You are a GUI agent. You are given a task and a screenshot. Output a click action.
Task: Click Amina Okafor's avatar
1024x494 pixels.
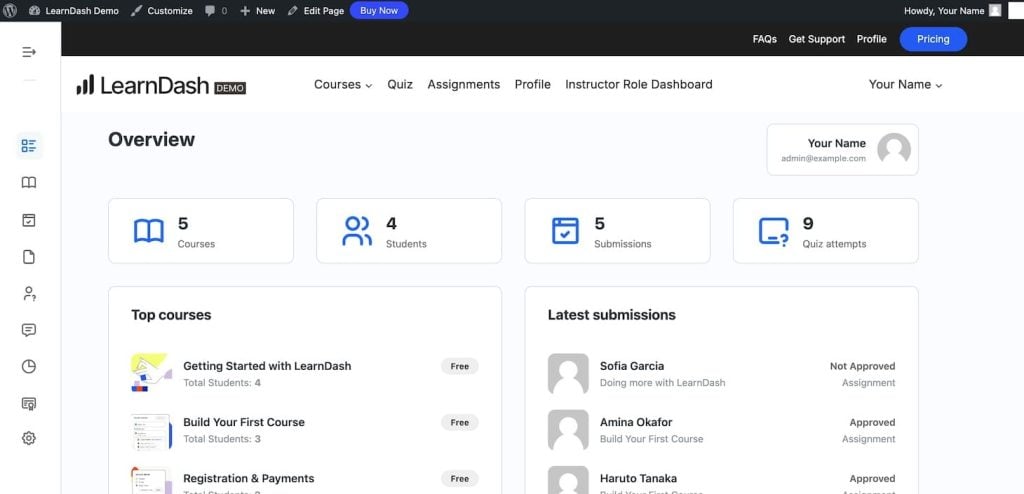pyautogui.click(x=568, y=430)
